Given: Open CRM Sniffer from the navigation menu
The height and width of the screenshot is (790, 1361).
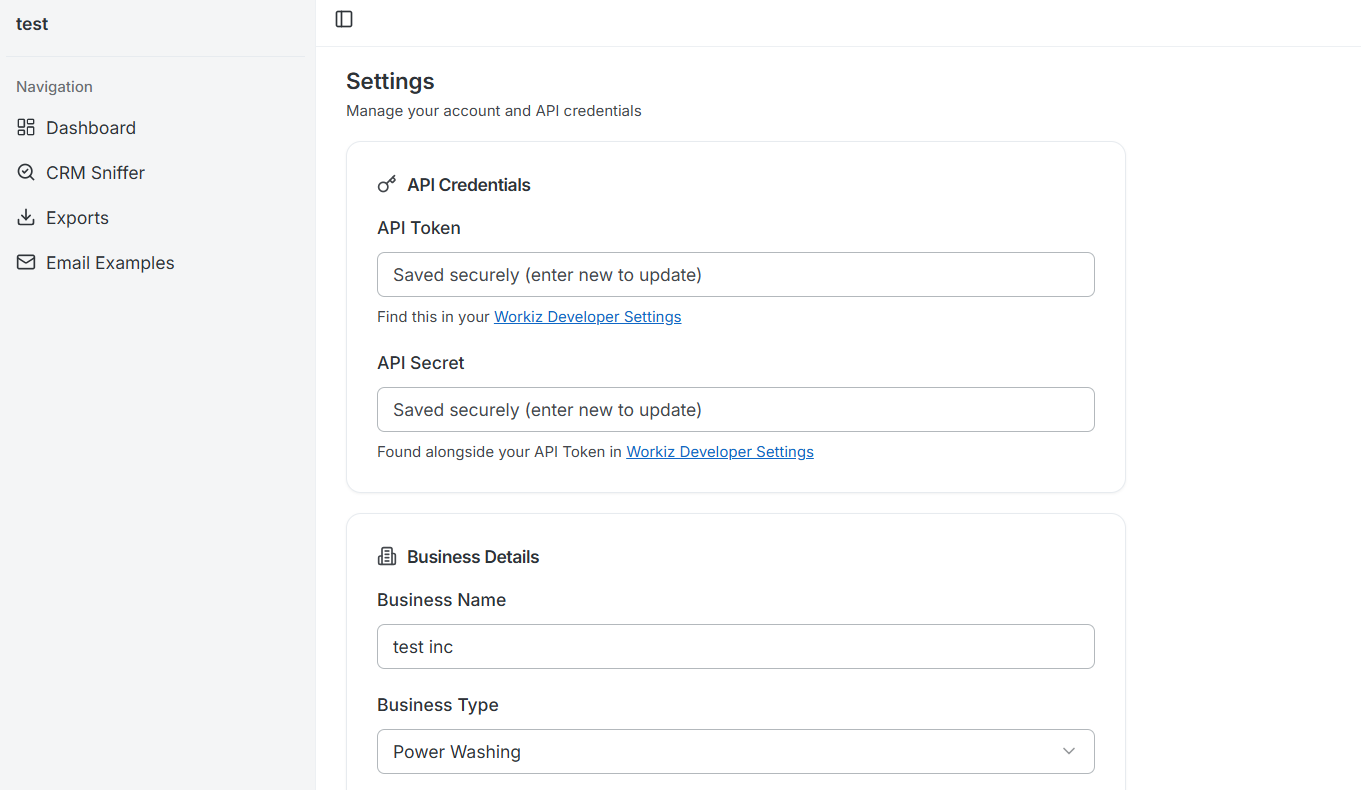Looking at the screenshot, I should (95, 172).
